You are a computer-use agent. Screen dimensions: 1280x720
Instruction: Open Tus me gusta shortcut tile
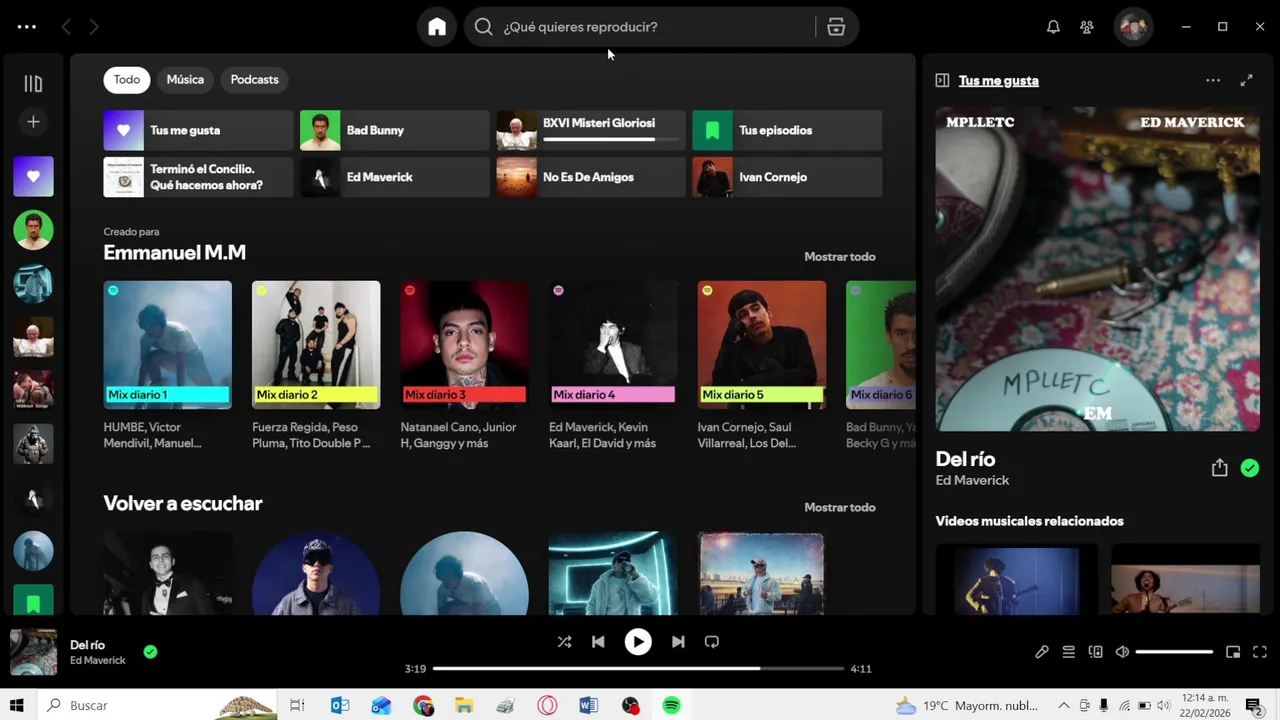[198, 130]
